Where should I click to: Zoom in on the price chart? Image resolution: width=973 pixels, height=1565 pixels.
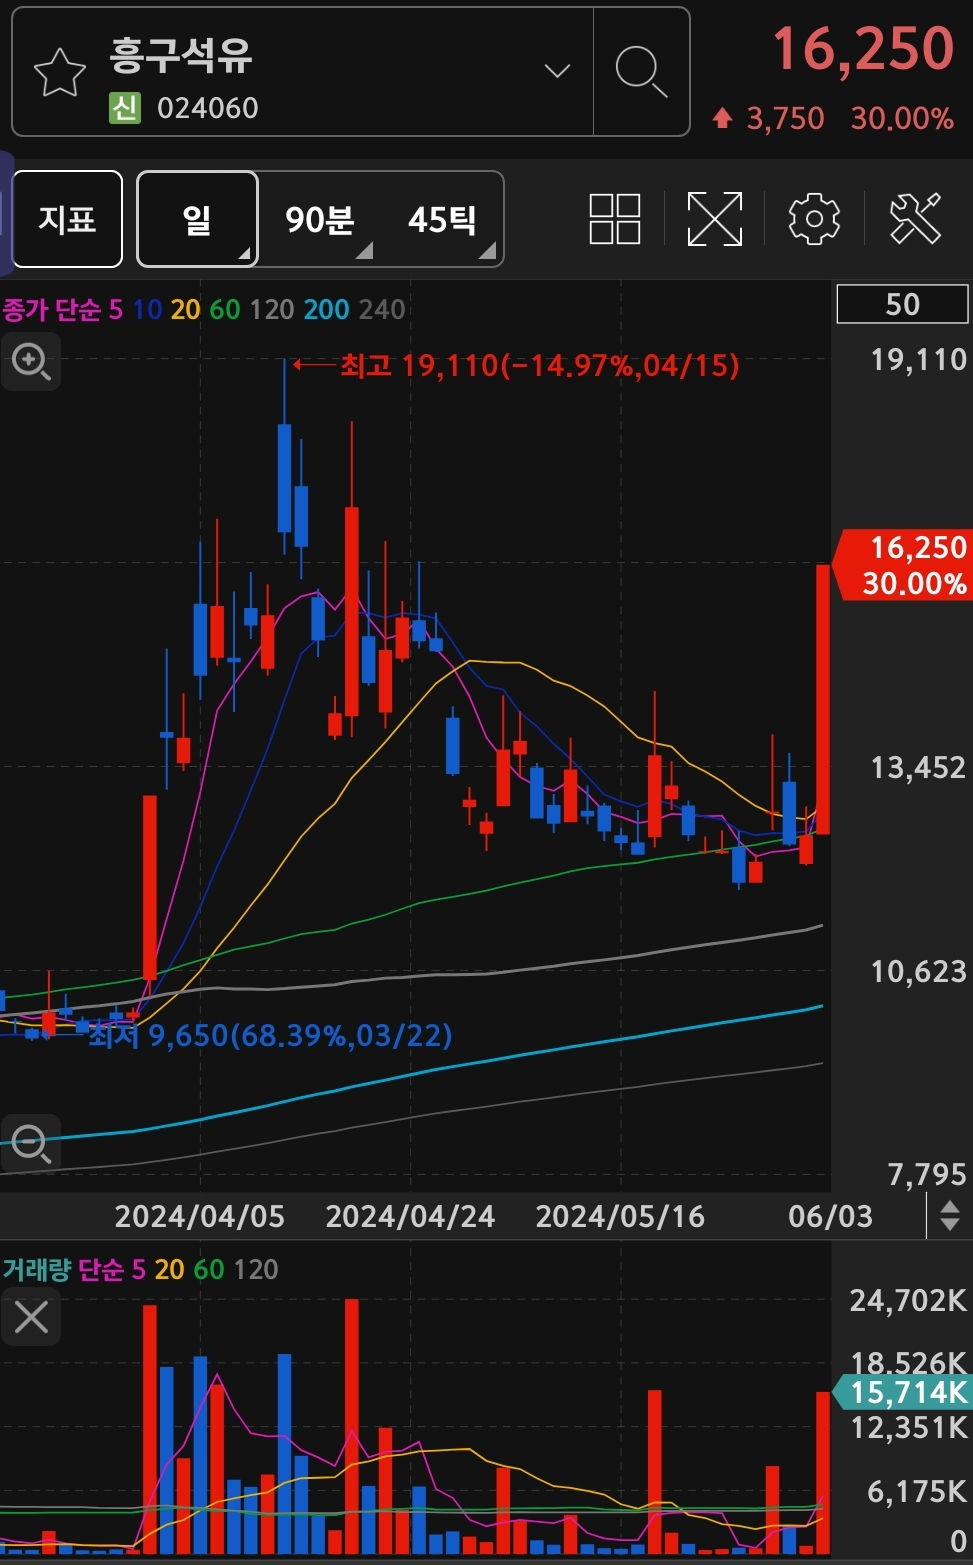31,361
